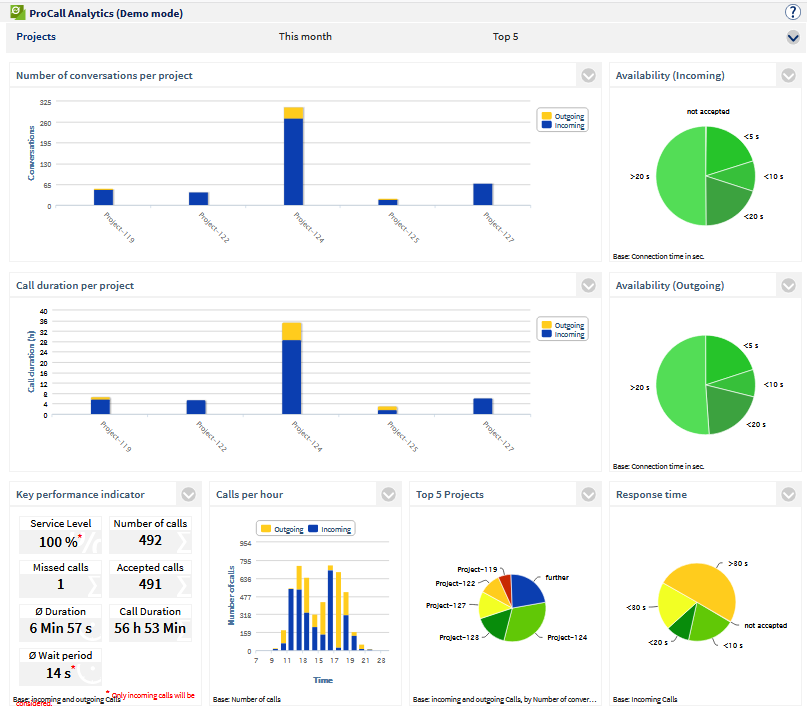Click the >20 s slice in Availability (Incoming) pie
807x715 pixels.
tap(679, 177)
